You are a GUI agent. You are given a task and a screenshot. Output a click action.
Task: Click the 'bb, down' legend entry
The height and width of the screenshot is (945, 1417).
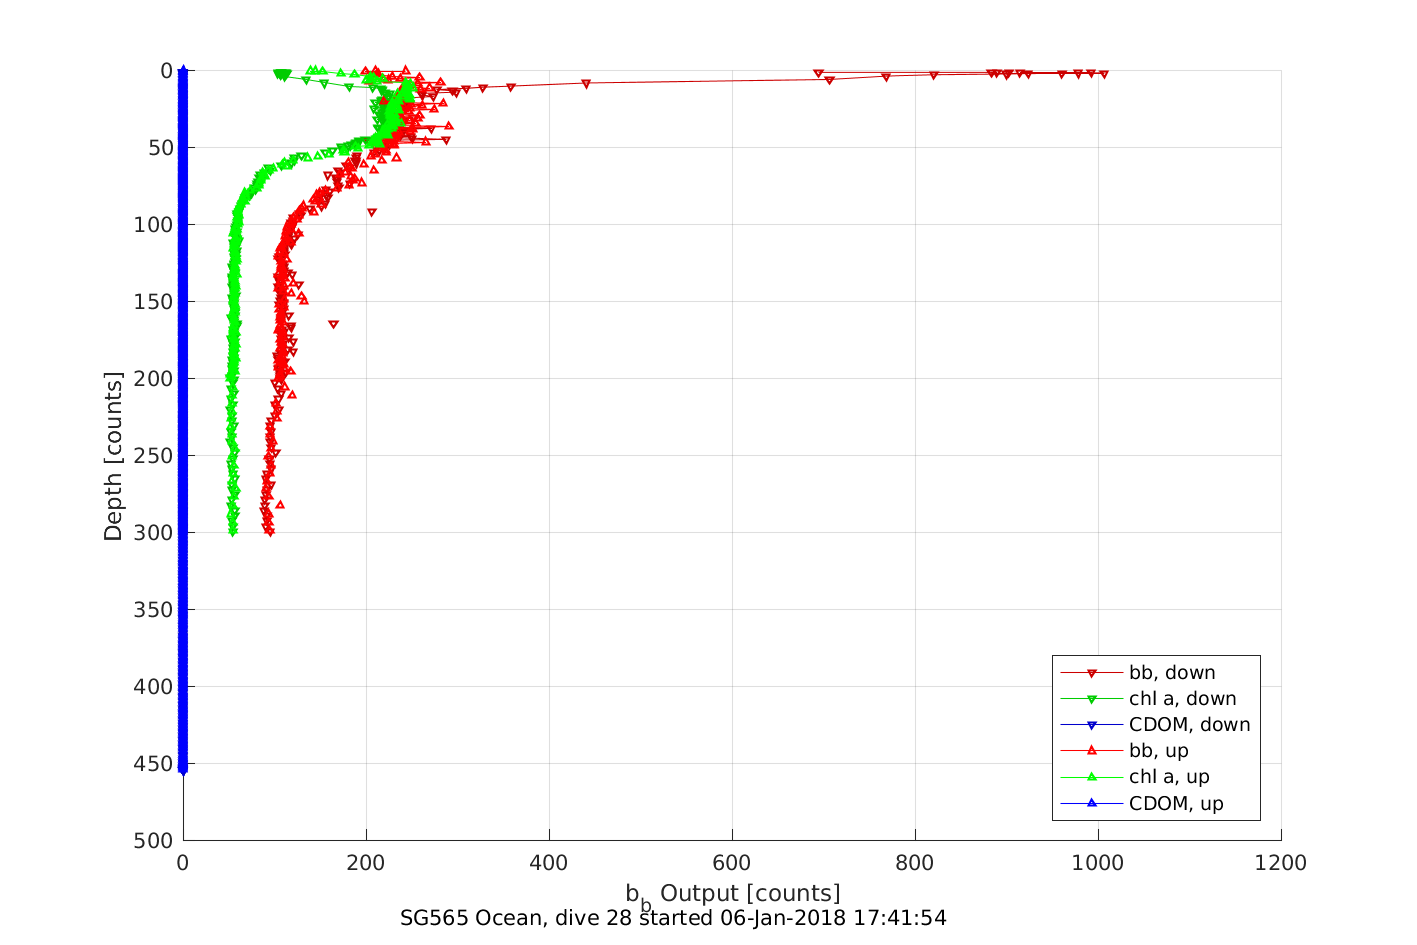[1138, 673]
